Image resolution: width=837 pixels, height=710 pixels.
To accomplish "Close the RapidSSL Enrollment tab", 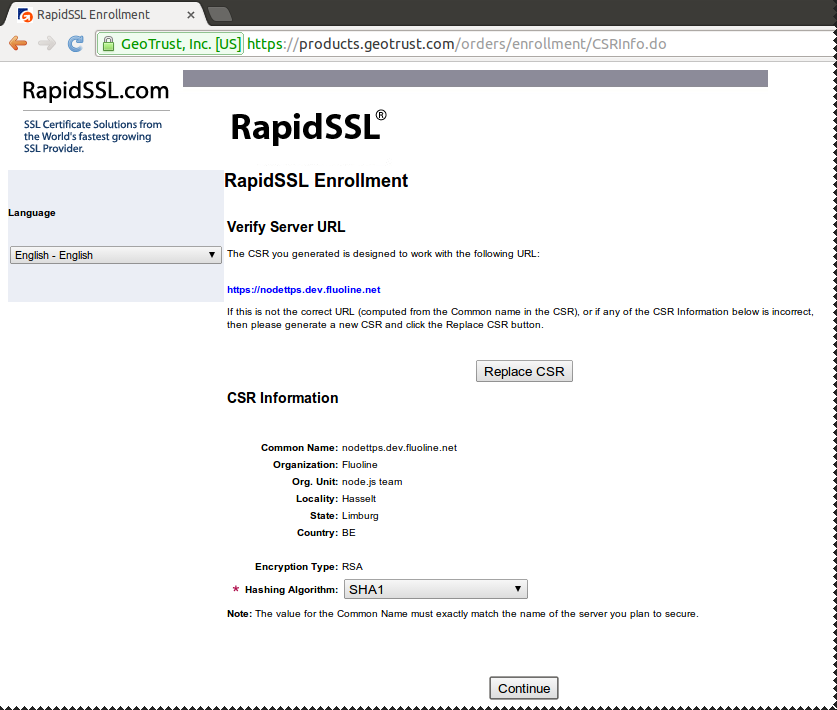I will pos(191,15).
